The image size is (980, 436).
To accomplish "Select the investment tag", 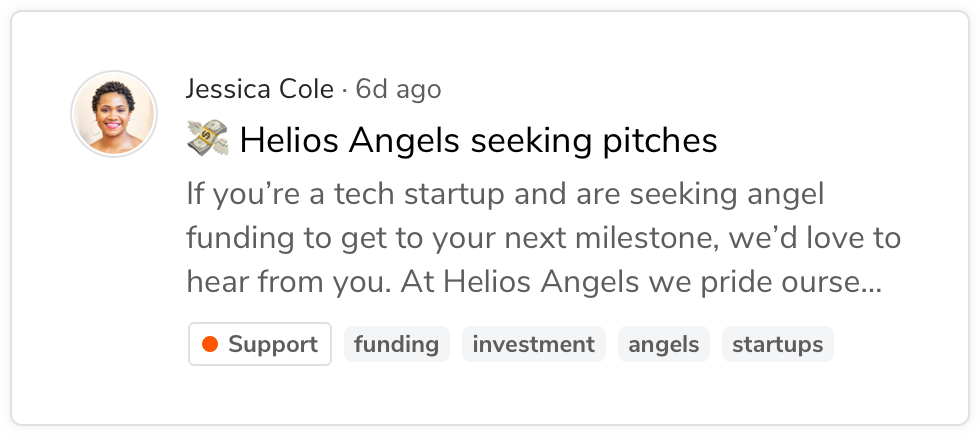I will (x=533, y=344).
